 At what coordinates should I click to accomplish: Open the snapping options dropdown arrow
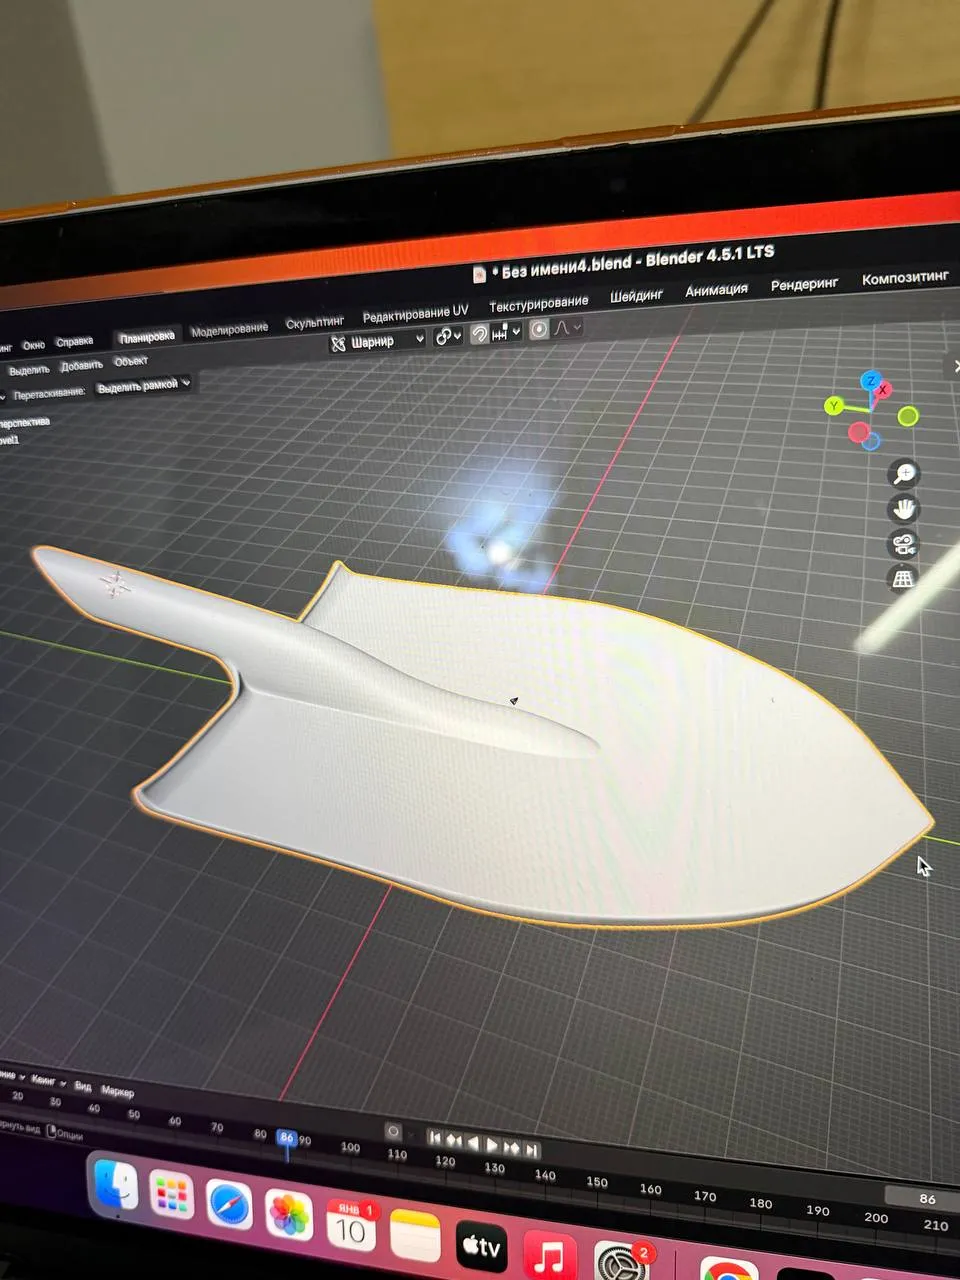click(x=514, y=332)
